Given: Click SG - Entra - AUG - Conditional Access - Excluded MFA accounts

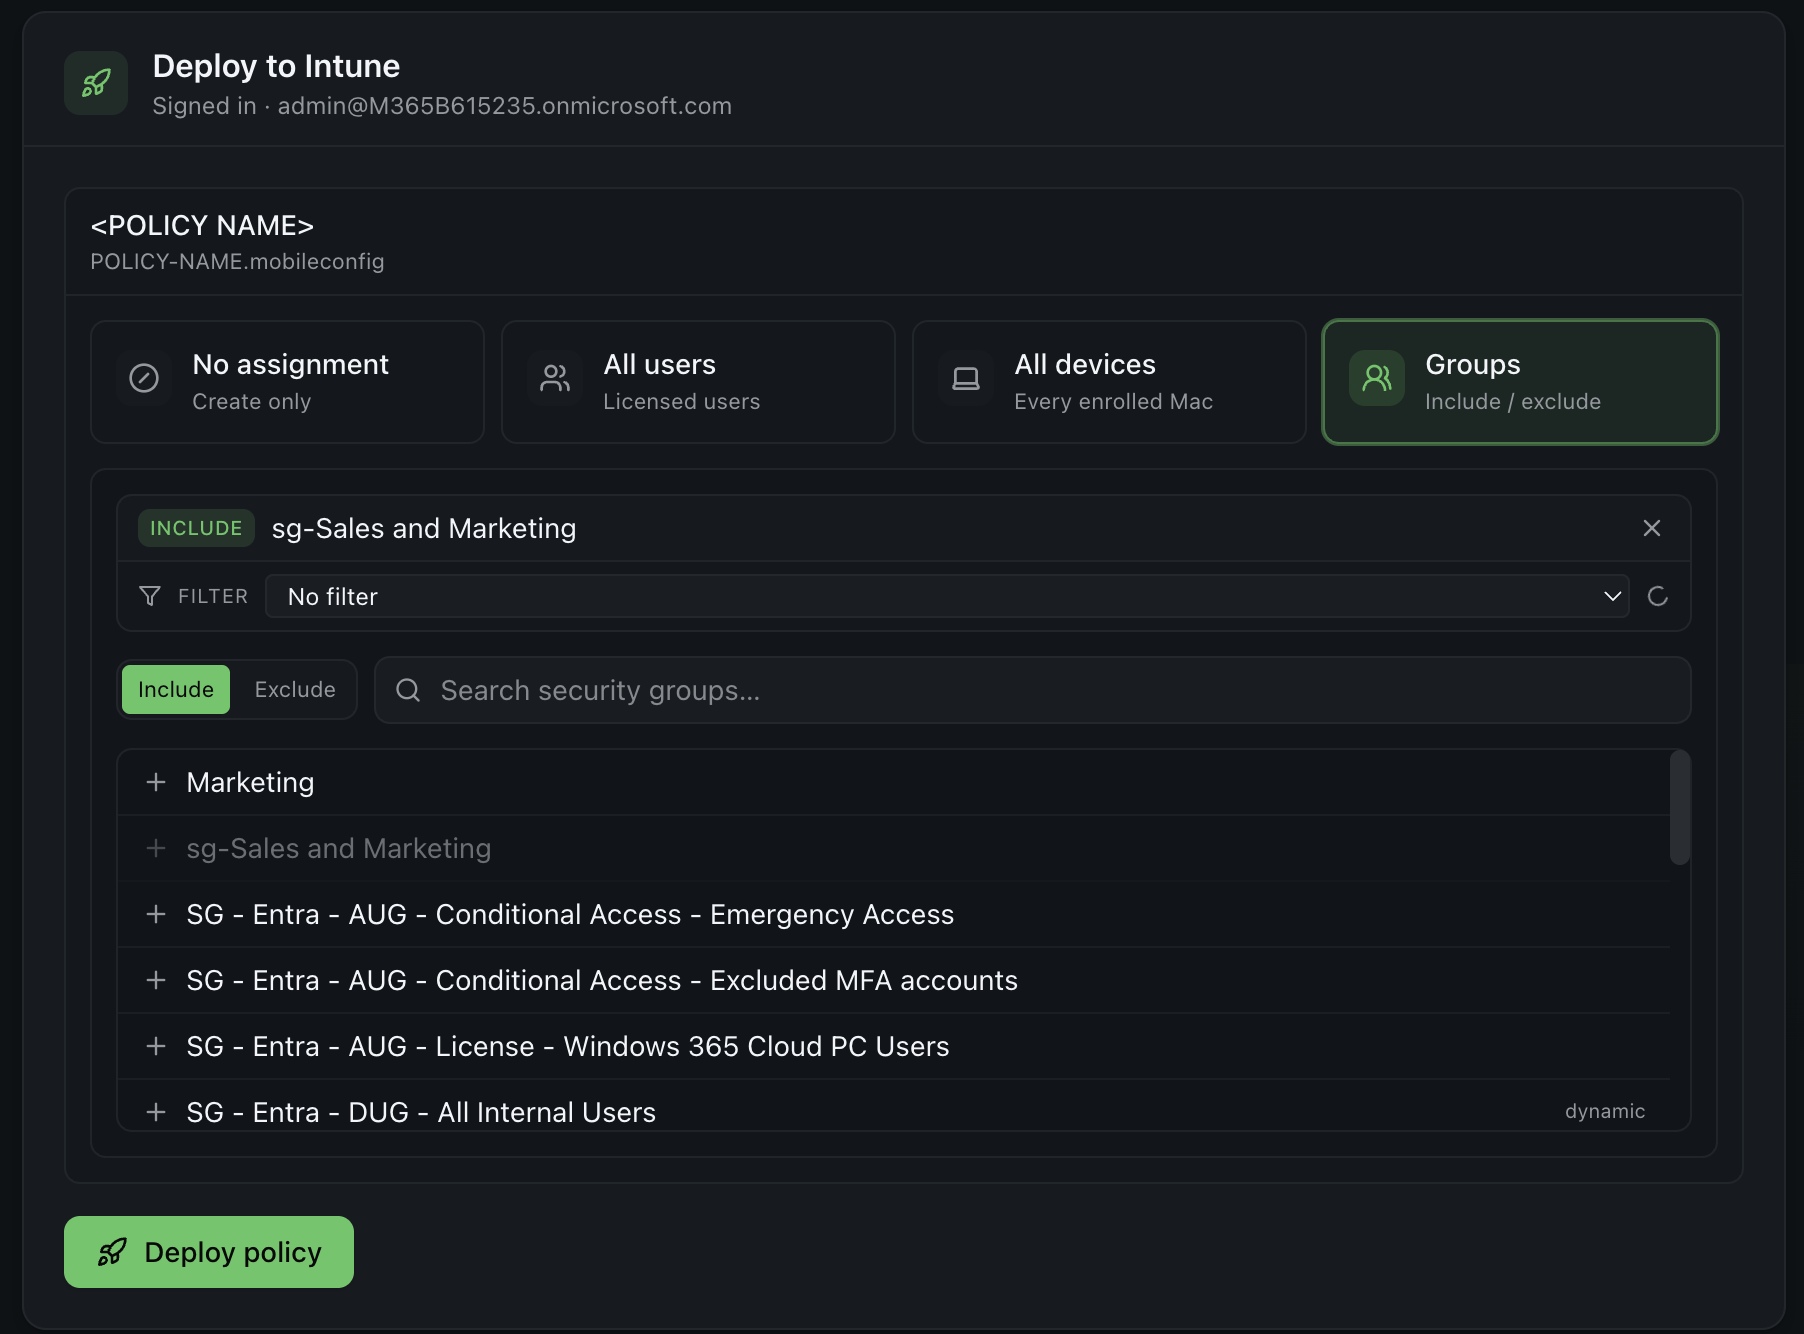Looking at the screenshot, I should pyautogui.click(x=602, y=980).
